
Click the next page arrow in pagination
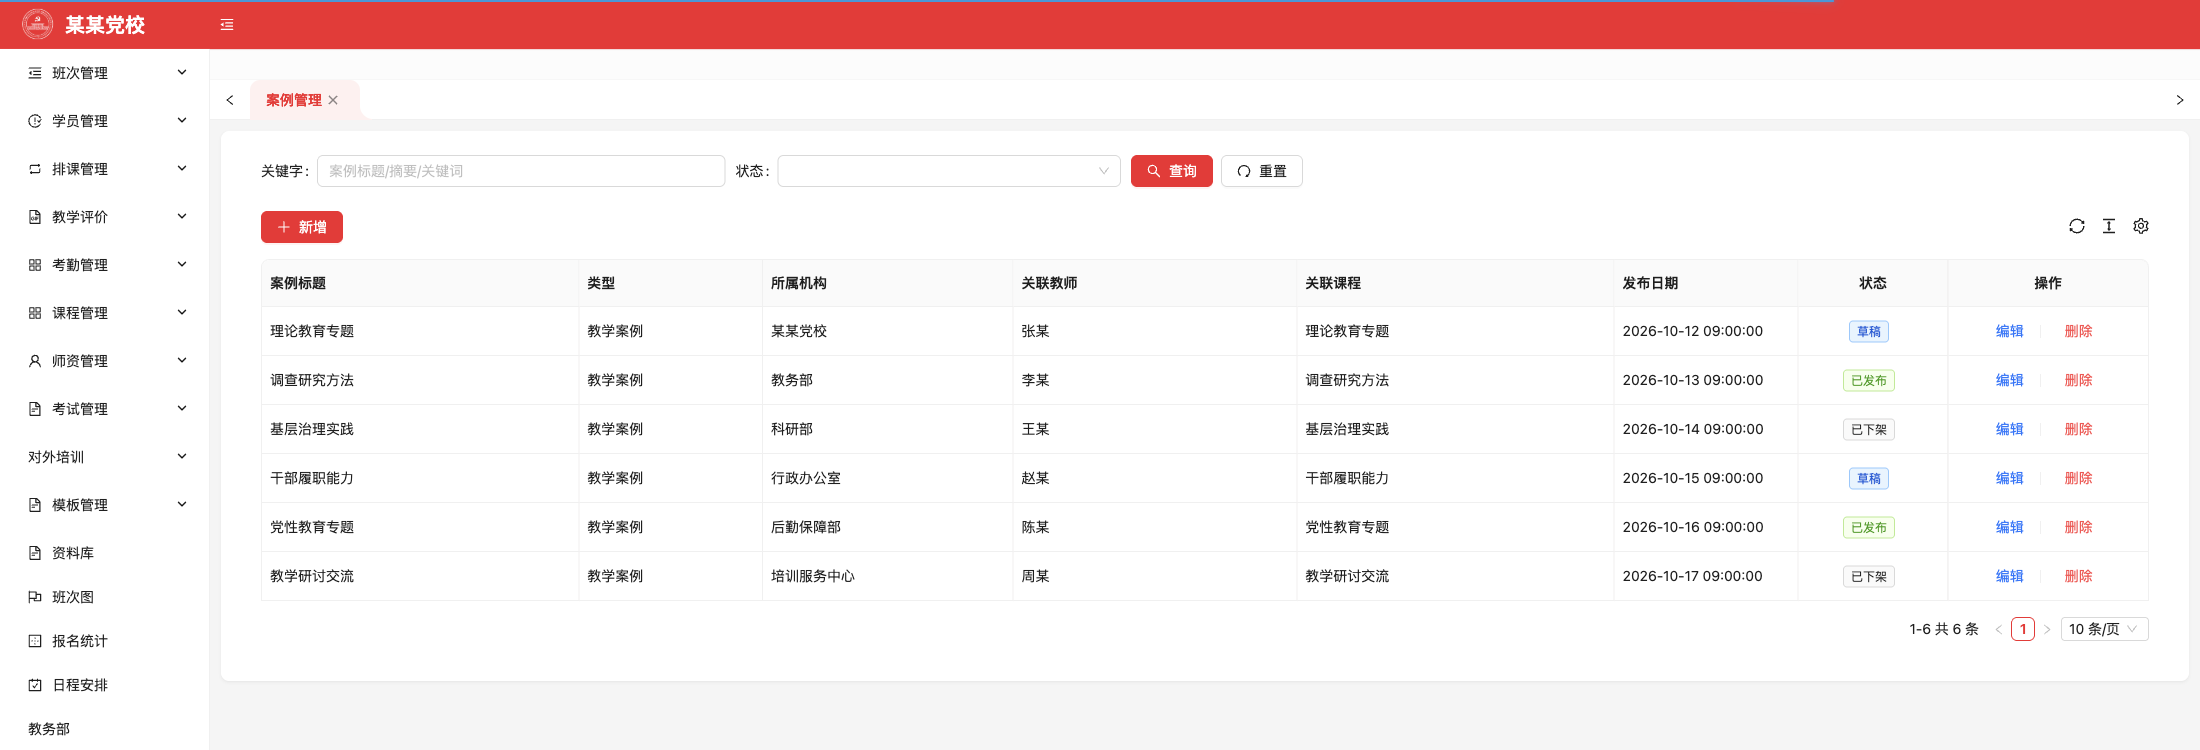point(2047,629)
